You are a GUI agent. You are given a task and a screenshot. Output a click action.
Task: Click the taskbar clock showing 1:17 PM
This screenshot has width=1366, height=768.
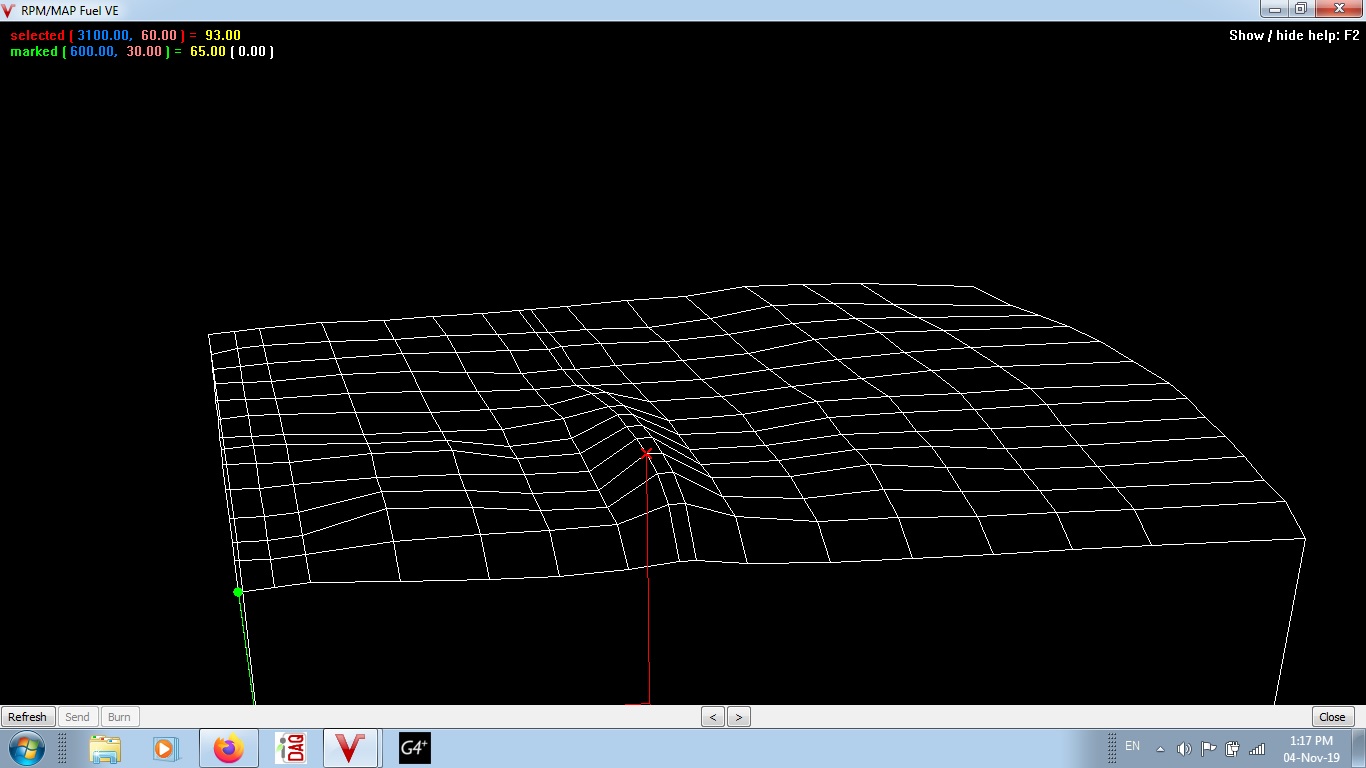coord(1311,749)
